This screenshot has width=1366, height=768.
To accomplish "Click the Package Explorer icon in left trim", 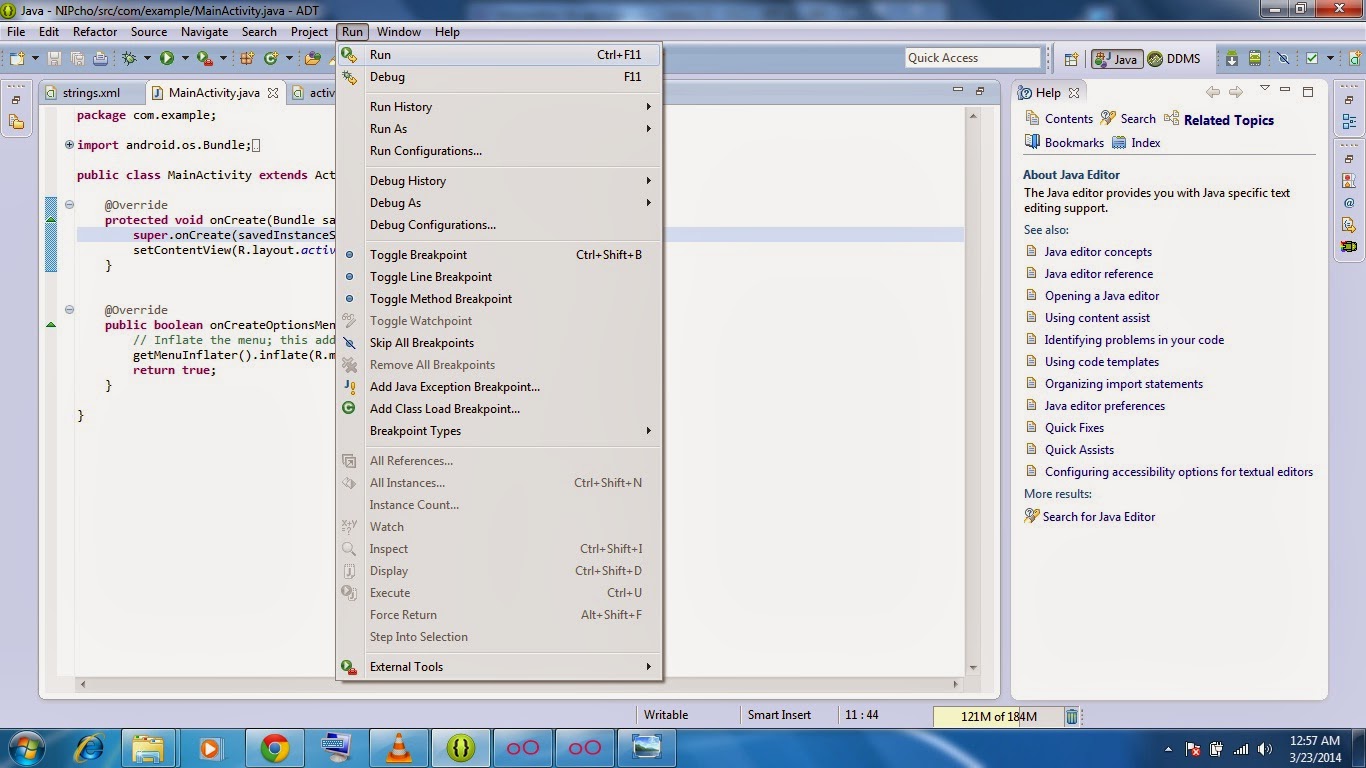I will coord(16,122).
